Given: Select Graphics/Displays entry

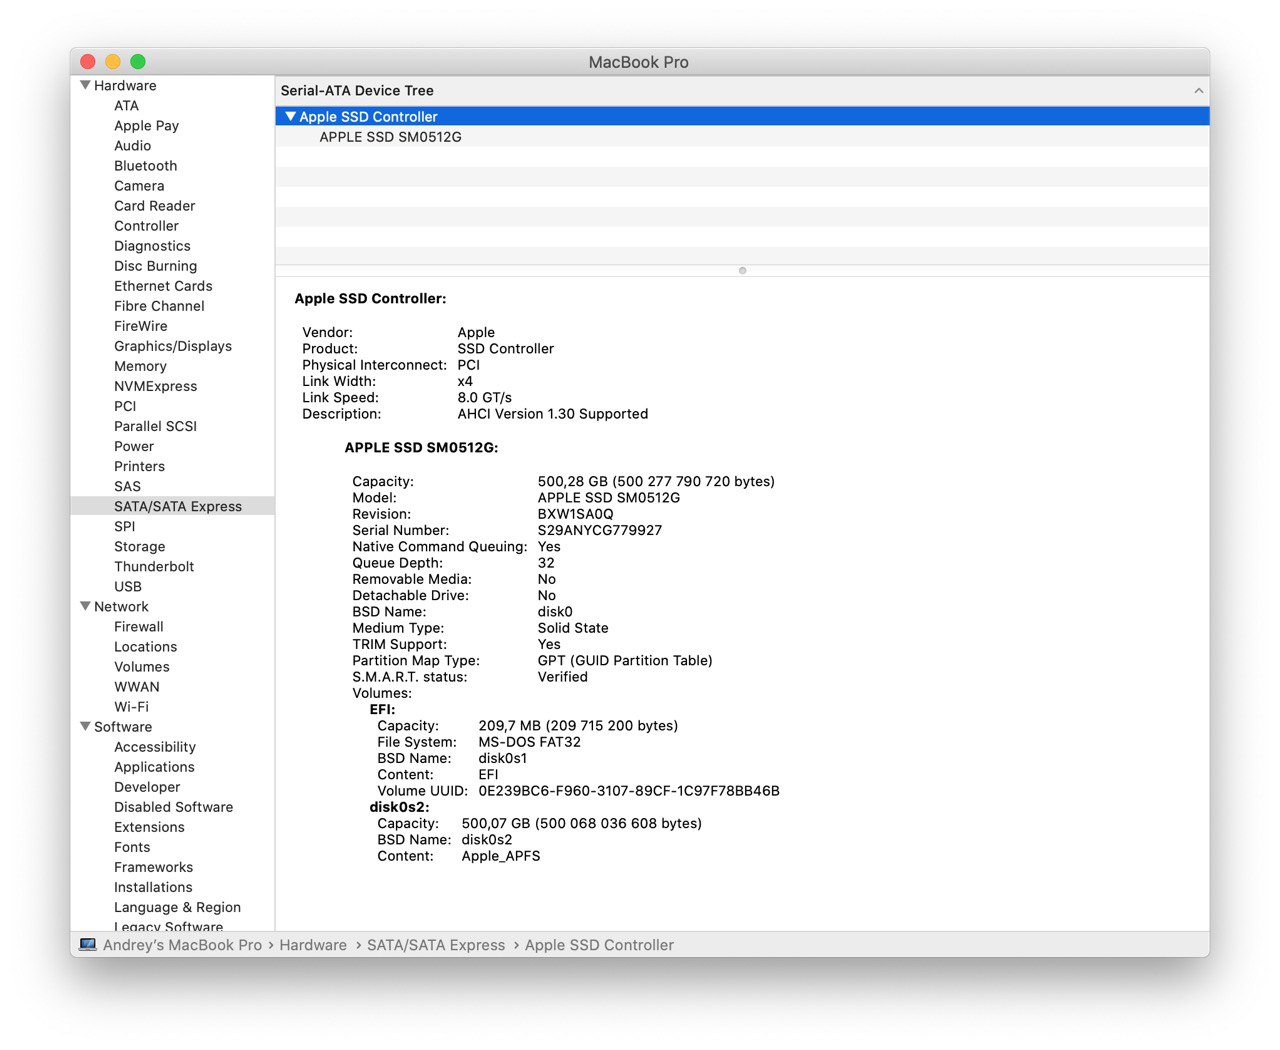Looking at the screenshot, I should pyautogui.click(x=173, y=346).
